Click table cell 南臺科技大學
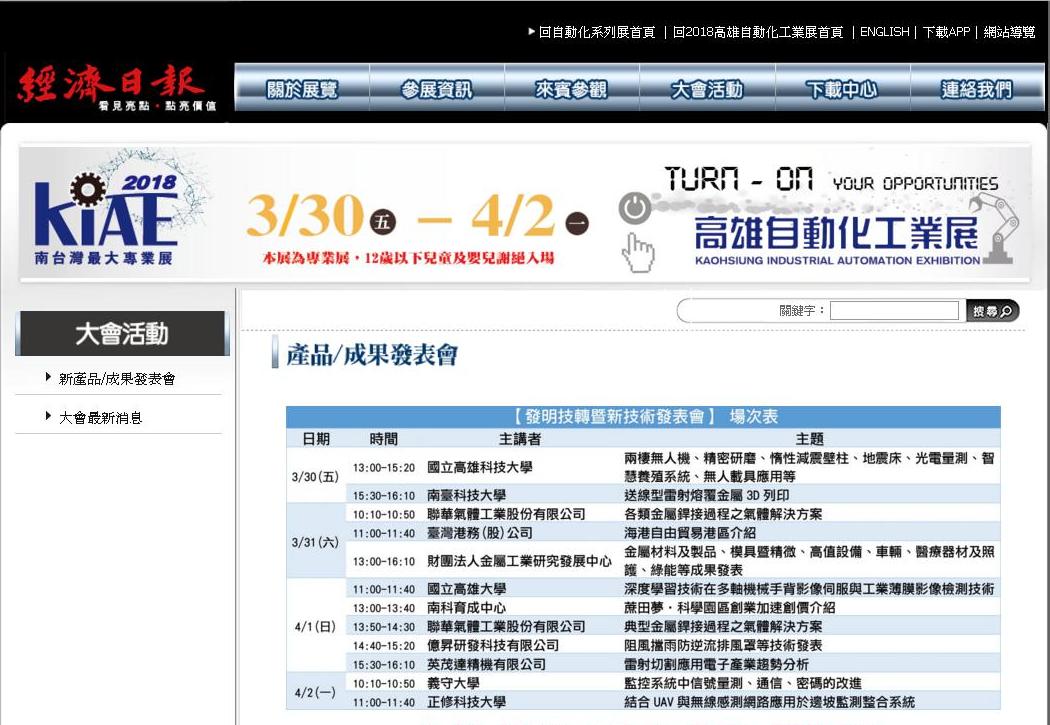The height and width of the screenshot is (725, 1050). click(466, 495)
